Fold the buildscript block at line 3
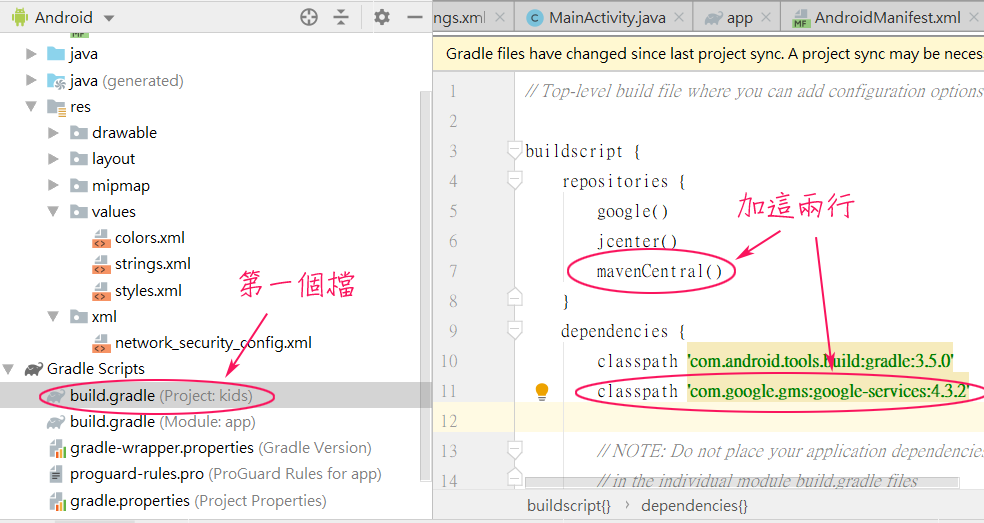Viewport: 984px width, 523px height. pyautogui.click(x=515, y=151)
